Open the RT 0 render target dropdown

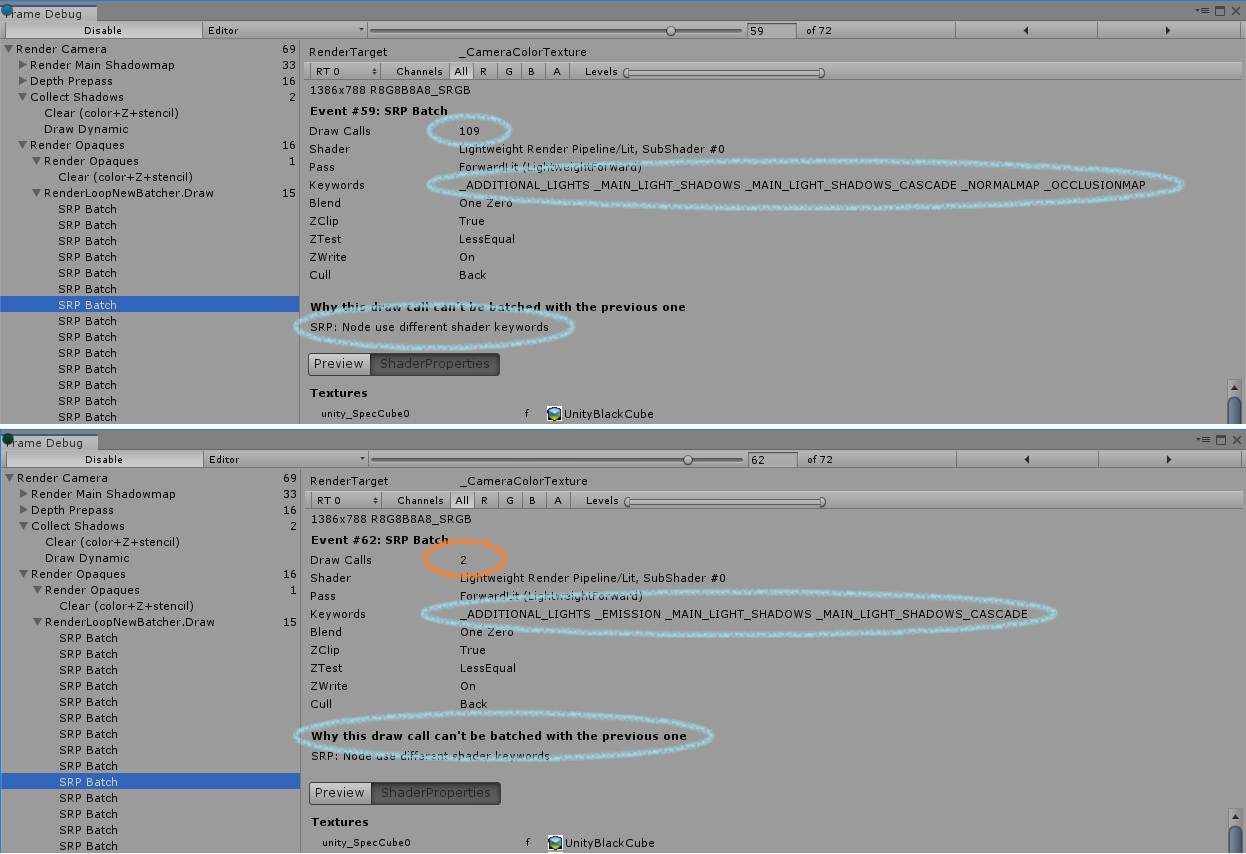[x=344, y=71]
